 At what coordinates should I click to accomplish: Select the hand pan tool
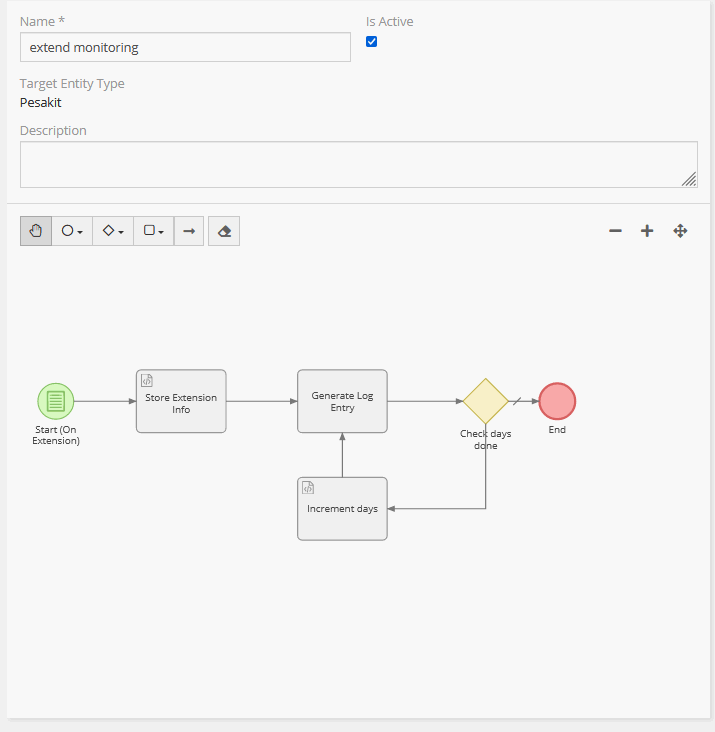tap(36, 231)
